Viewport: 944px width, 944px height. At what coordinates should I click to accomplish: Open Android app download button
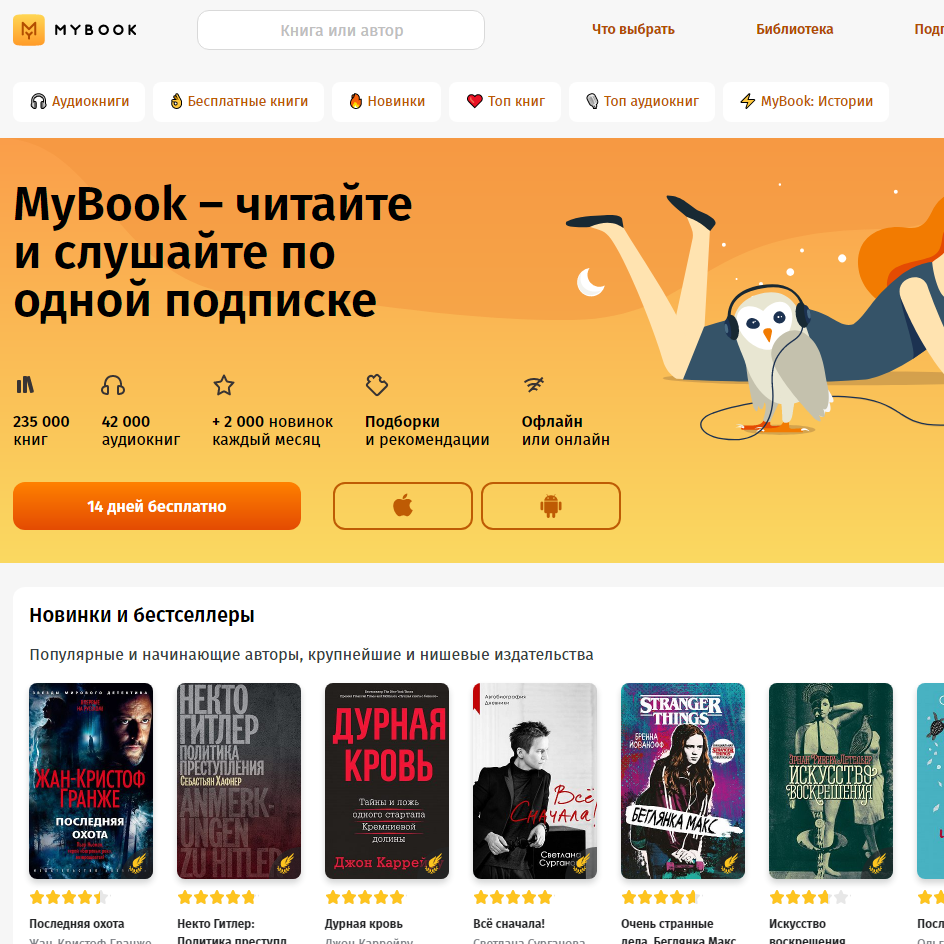551,506
